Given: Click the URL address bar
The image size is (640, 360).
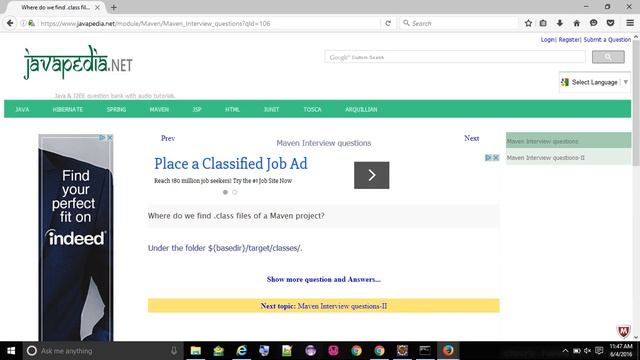Looking at the screenshot, I should pos(208,23).
